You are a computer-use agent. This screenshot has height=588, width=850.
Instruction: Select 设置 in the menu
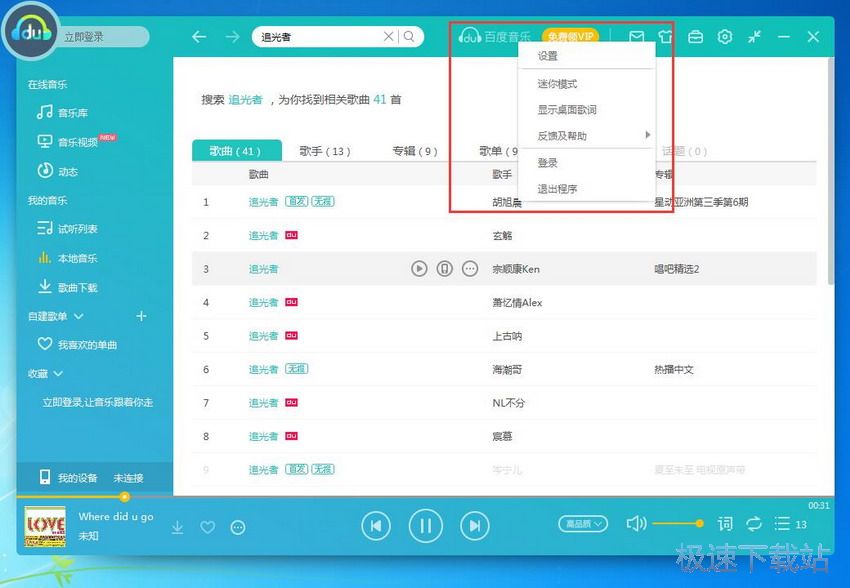587,56
